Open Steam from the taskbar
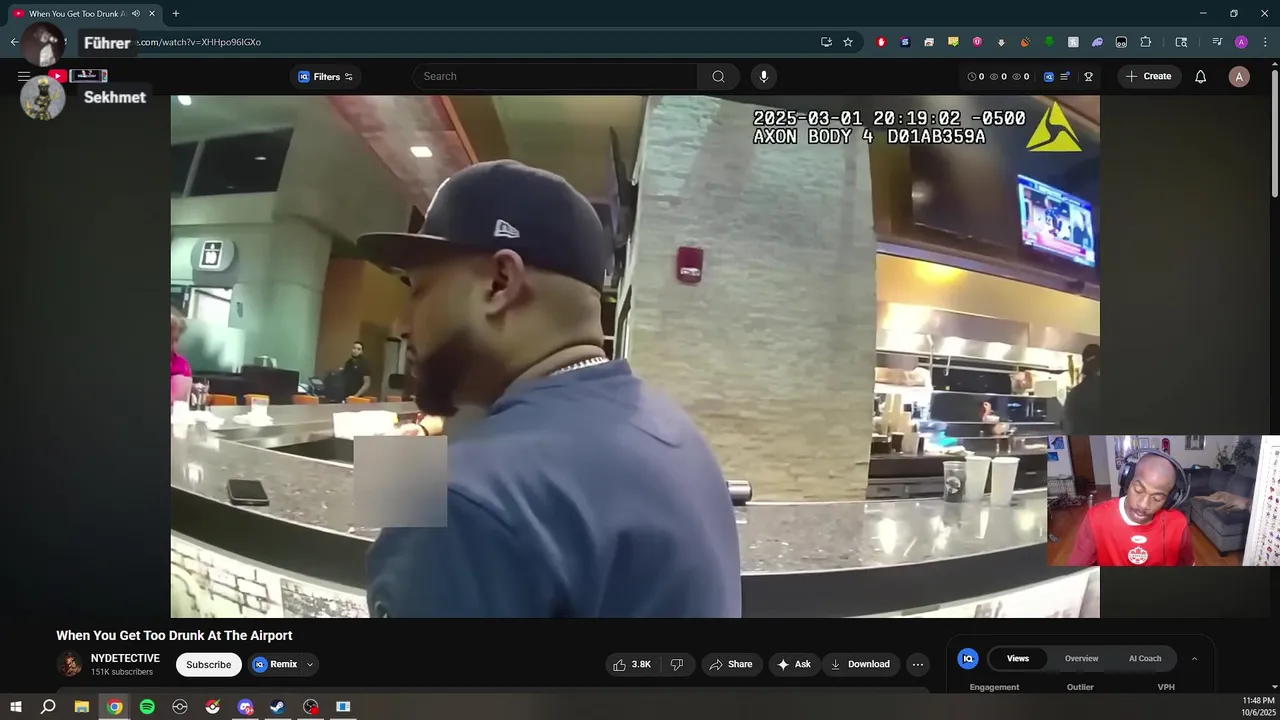This screenshot has height=720, width=1280. pos(278,707)
